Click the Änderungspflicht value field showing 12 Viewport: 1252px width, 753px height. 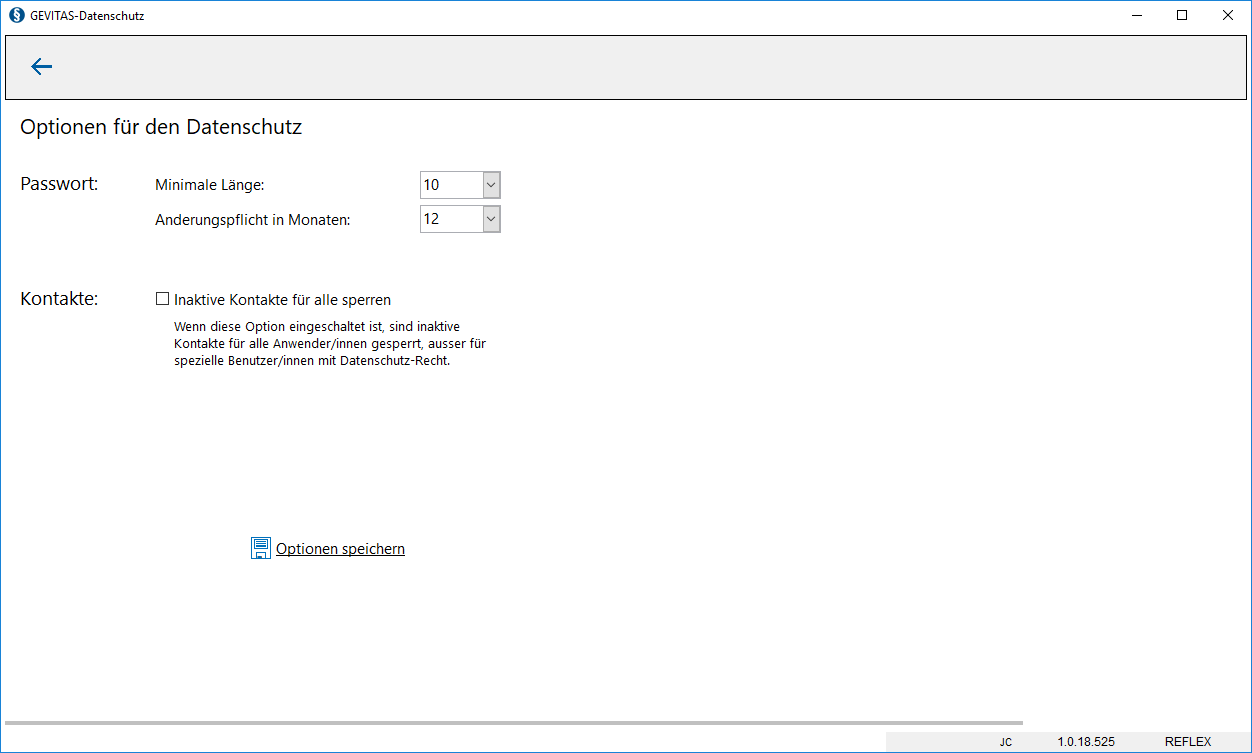click(x=452, y=219)
